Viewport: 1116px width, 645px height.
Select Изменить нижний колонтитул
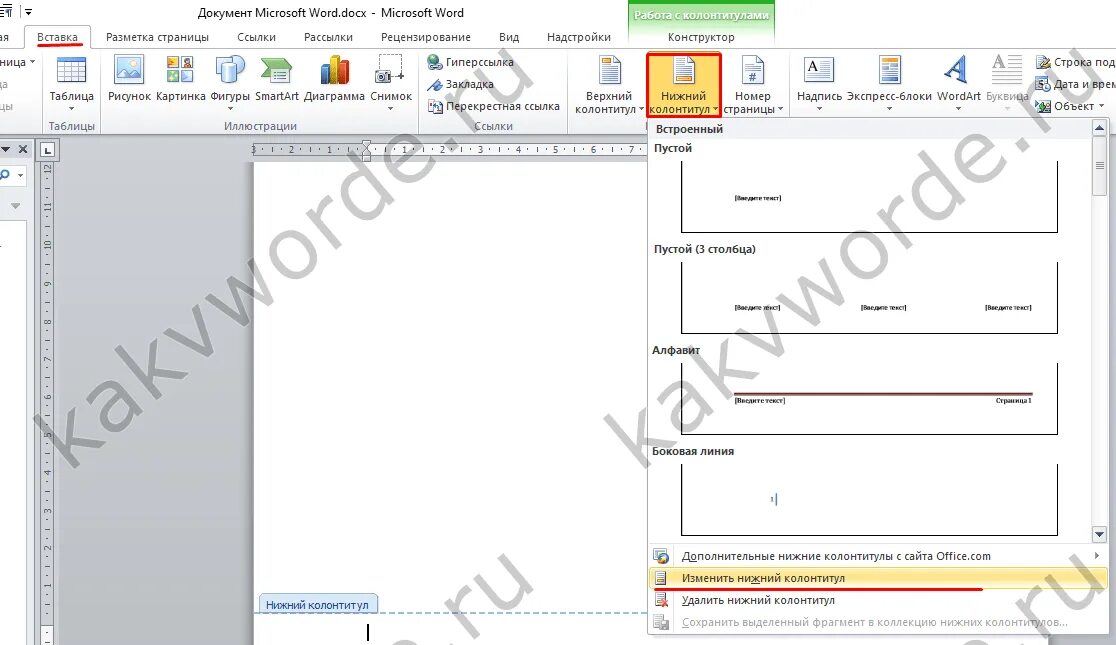click(878, 578)
